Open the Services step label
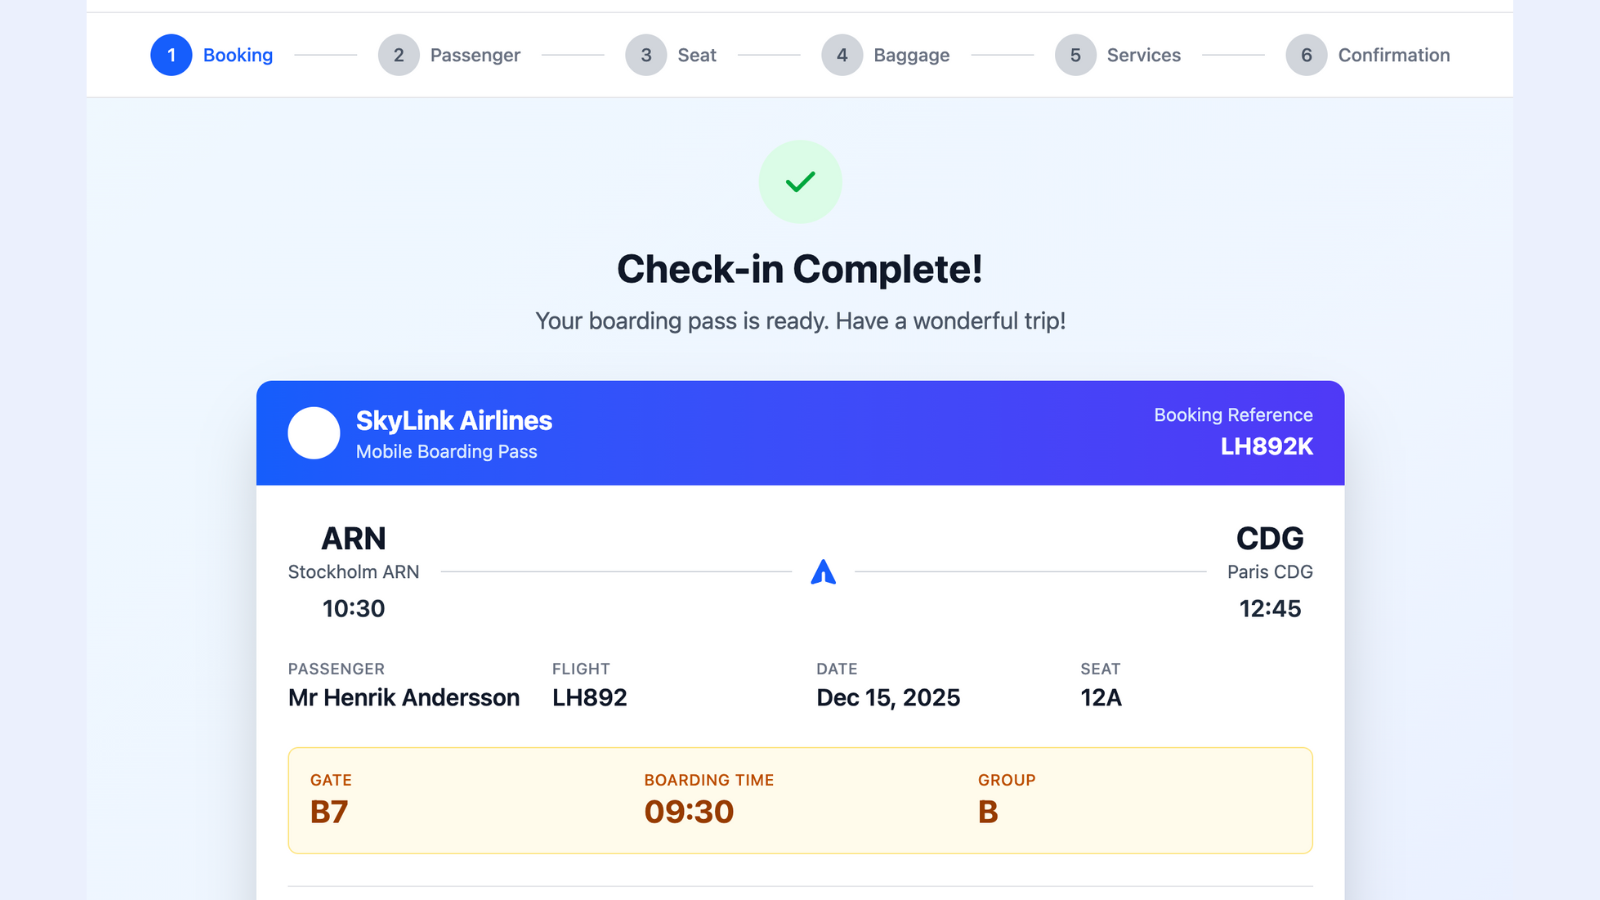The width and height of the screenshot is (1600, 900). [1144, 55]
